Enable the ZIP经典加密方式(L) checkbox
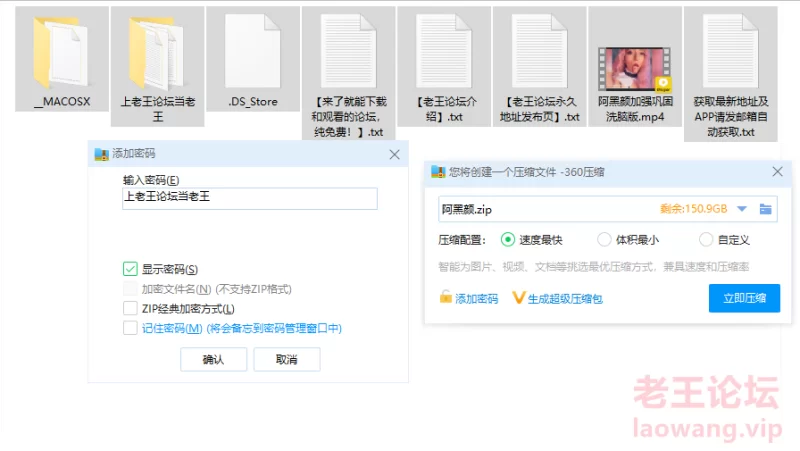This screenshot has width=800, height=451. coord(130,308)
